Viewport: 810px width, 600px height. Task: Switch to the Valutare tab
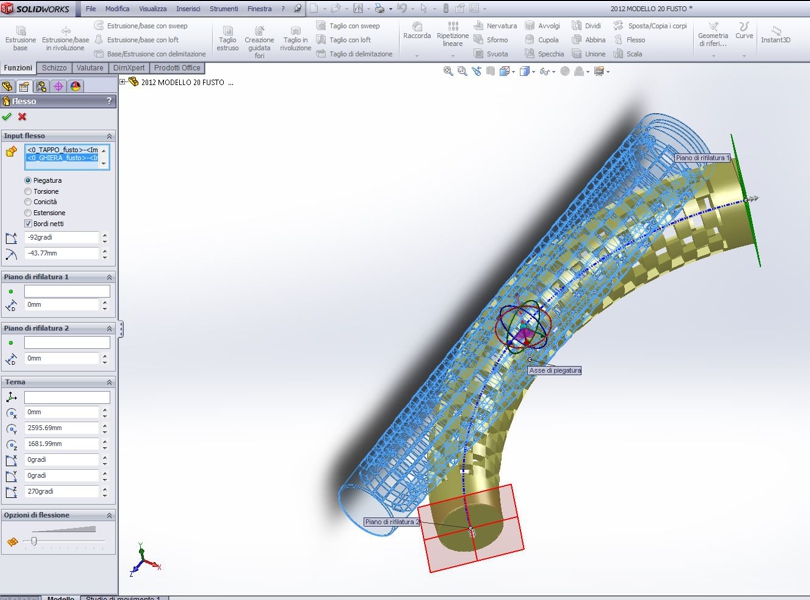pyautogui.click(x=90, y=68)
